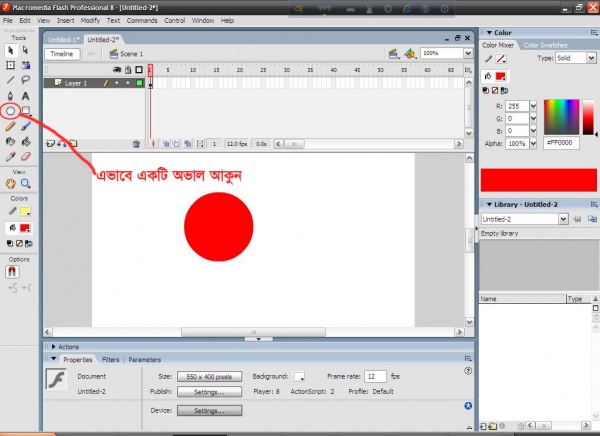The height and width of the screenshot is (436, 600).
Task: Open Properties panel help icon
Action: click(468, 371)
